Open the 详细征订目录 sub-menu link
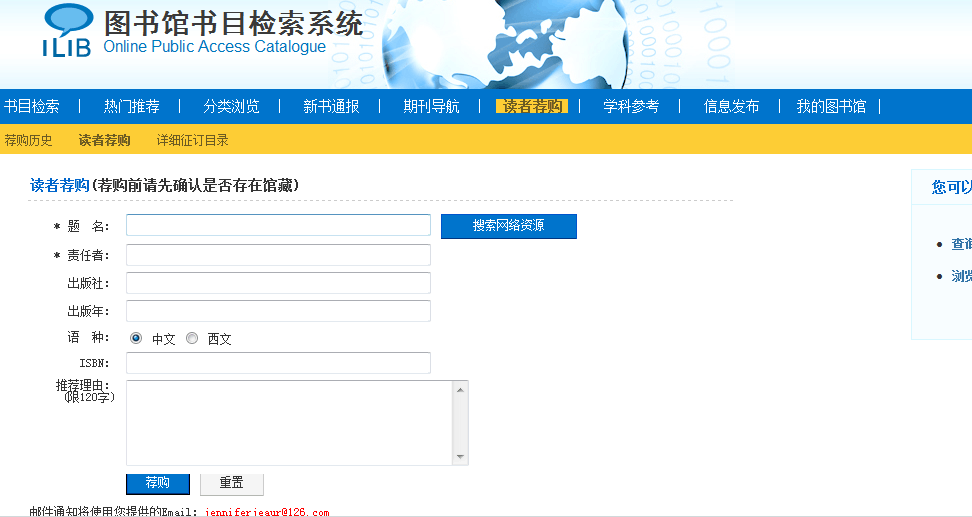 [x=192, y=140]
